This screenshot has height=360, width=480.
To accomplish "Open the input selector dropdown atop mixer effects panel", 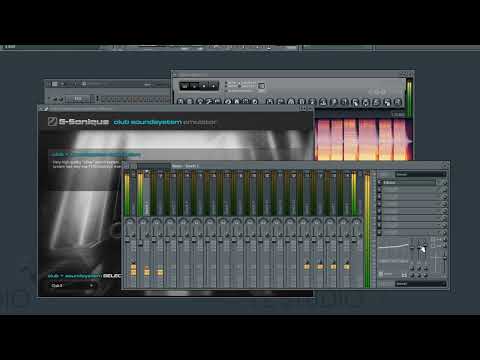I will (x=421, y=174).
